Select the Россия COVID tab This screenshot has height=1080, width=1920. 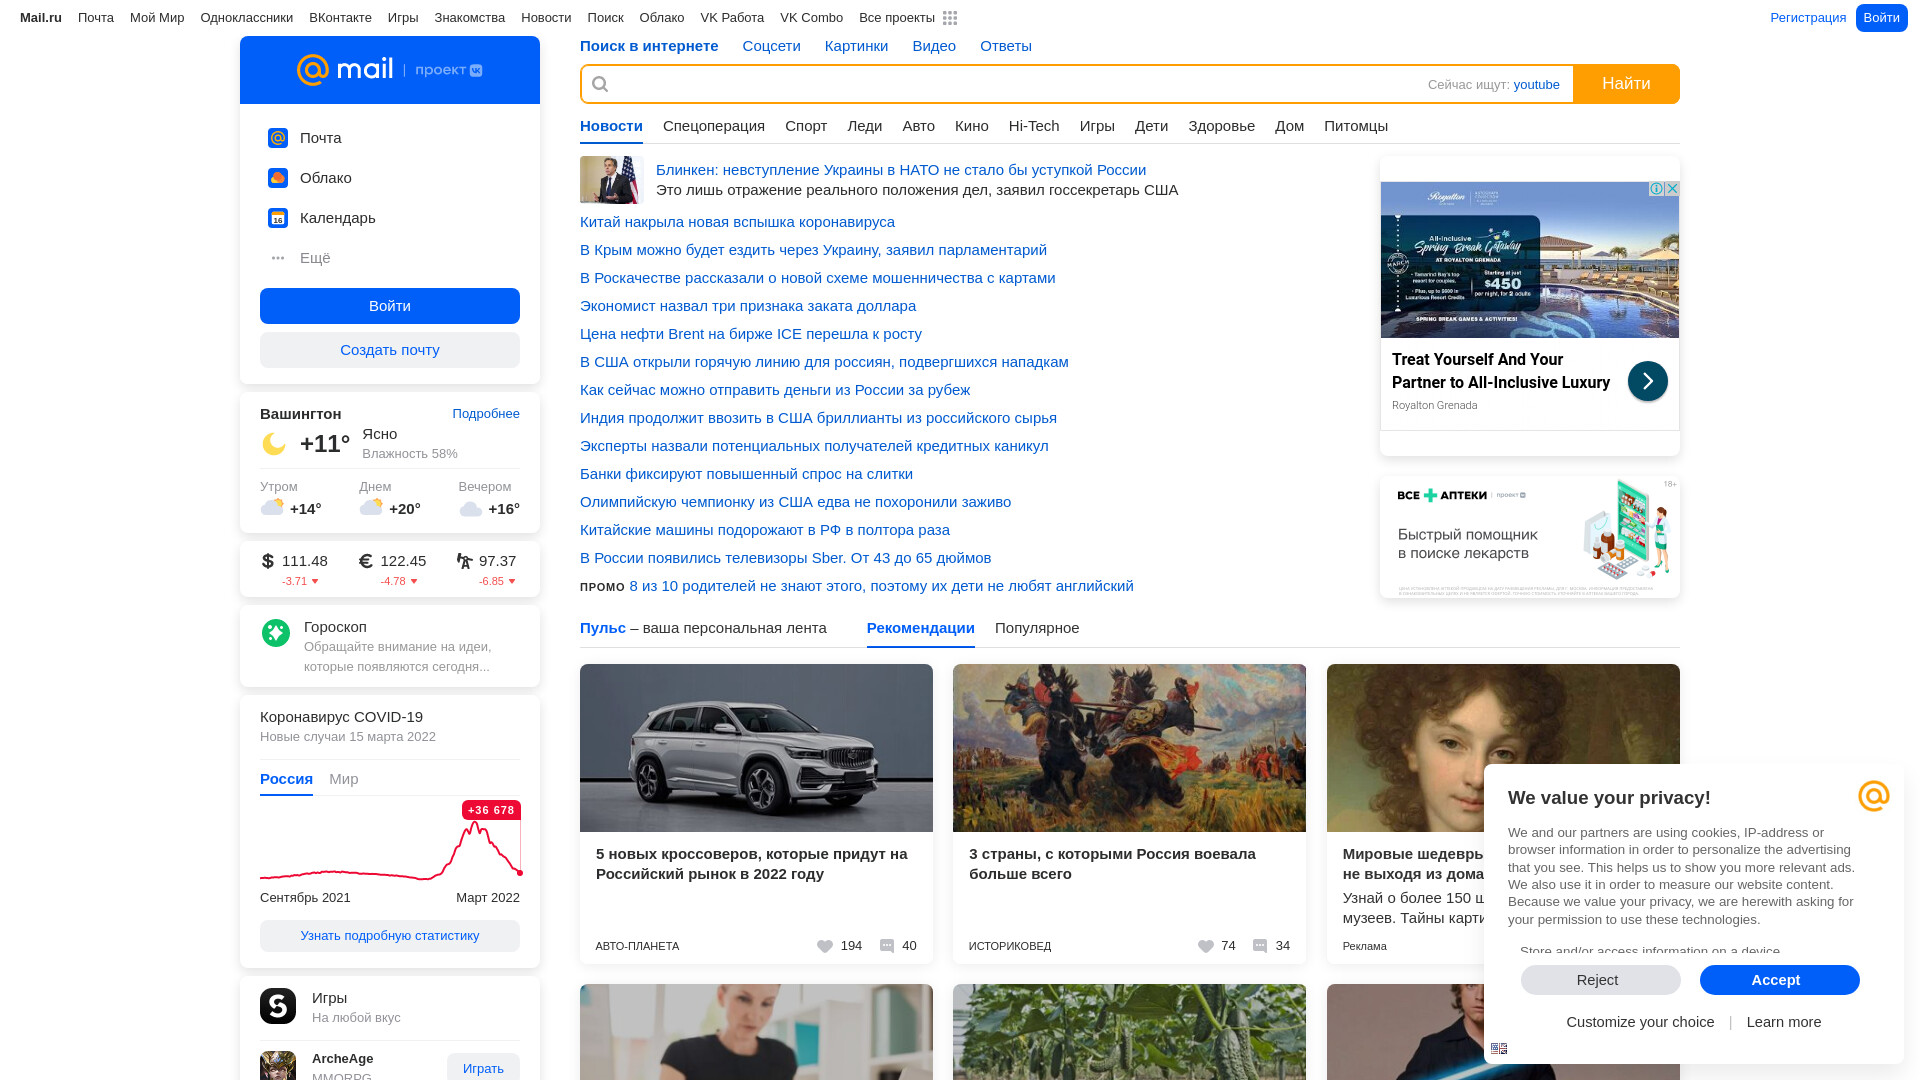(x=286, y=779)
